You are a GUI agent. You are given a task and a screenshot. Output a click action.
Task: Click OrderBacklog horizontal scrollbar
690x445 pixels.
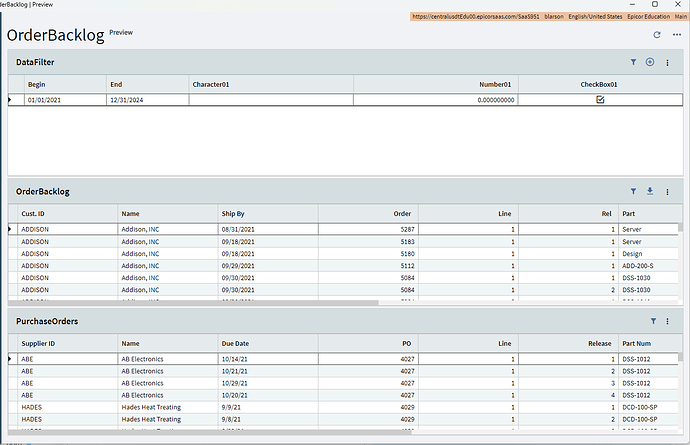[193, 303]
